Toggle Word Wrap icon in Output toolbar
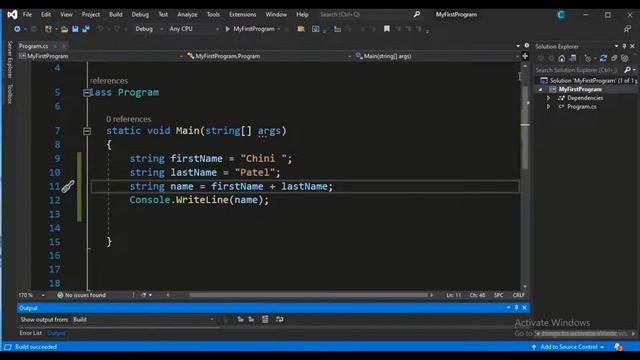 point(279,319)
